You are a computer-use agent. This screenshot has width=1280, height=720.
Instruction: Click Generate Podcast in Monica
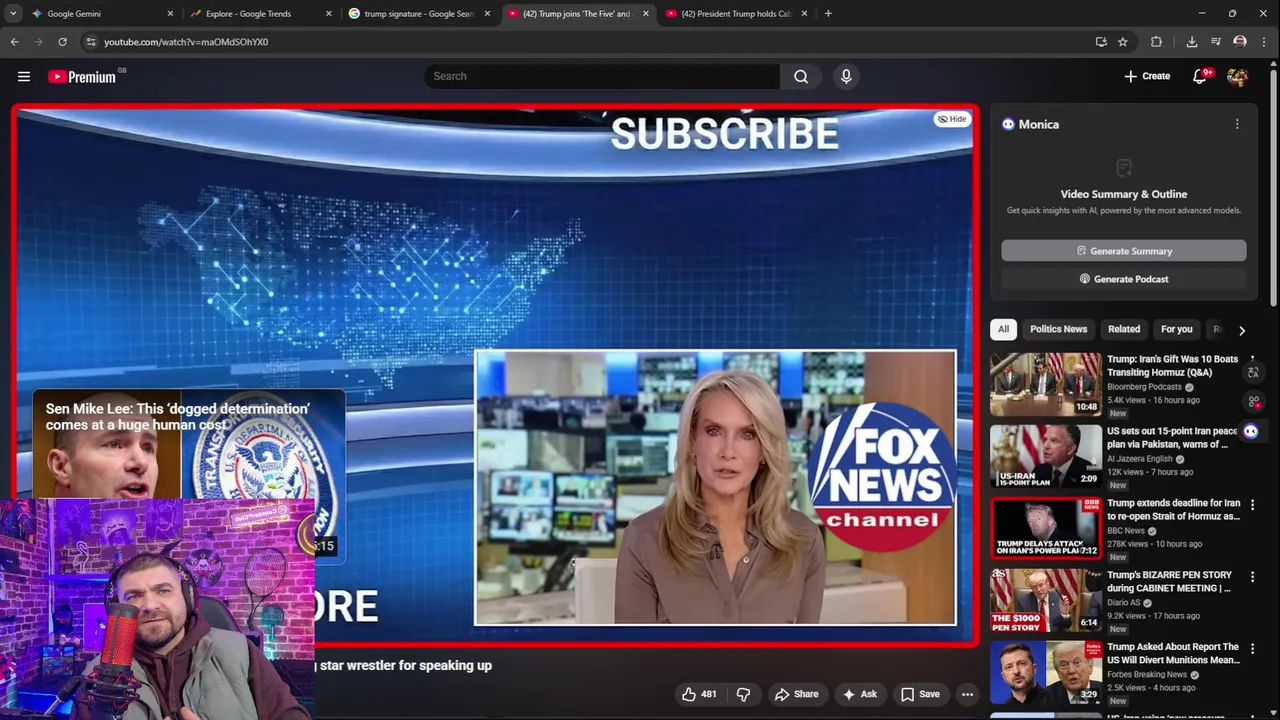coord(1124,279)
